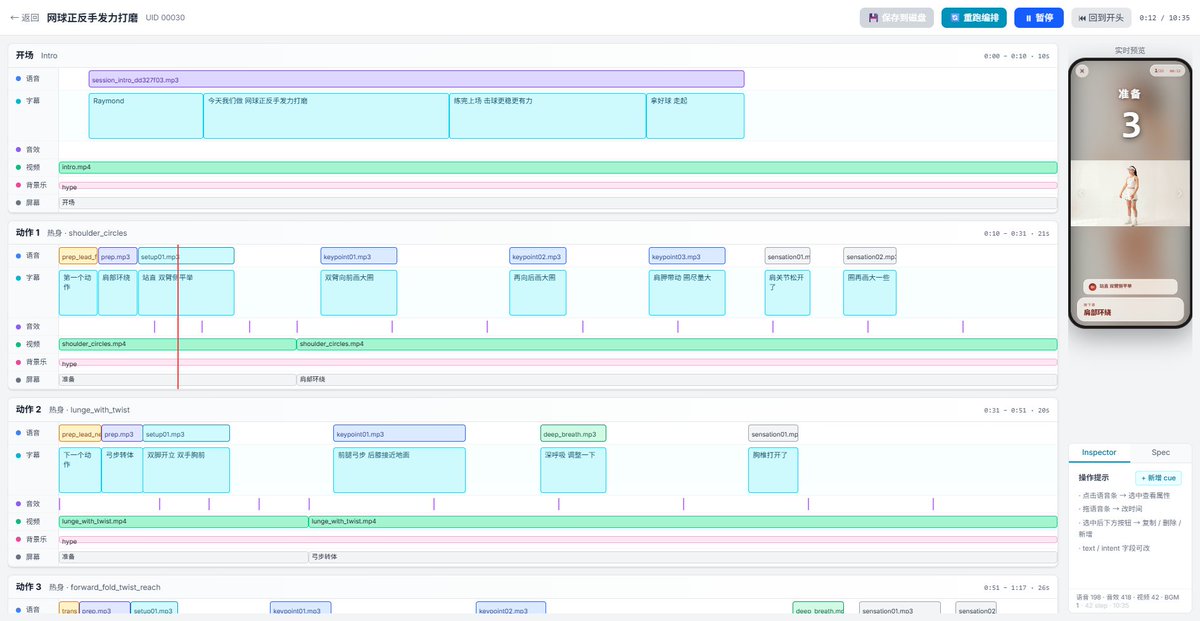The image size is (1200, 621).
Task: Click the left arrow in the phone preview
Action: coord(1081,194)
